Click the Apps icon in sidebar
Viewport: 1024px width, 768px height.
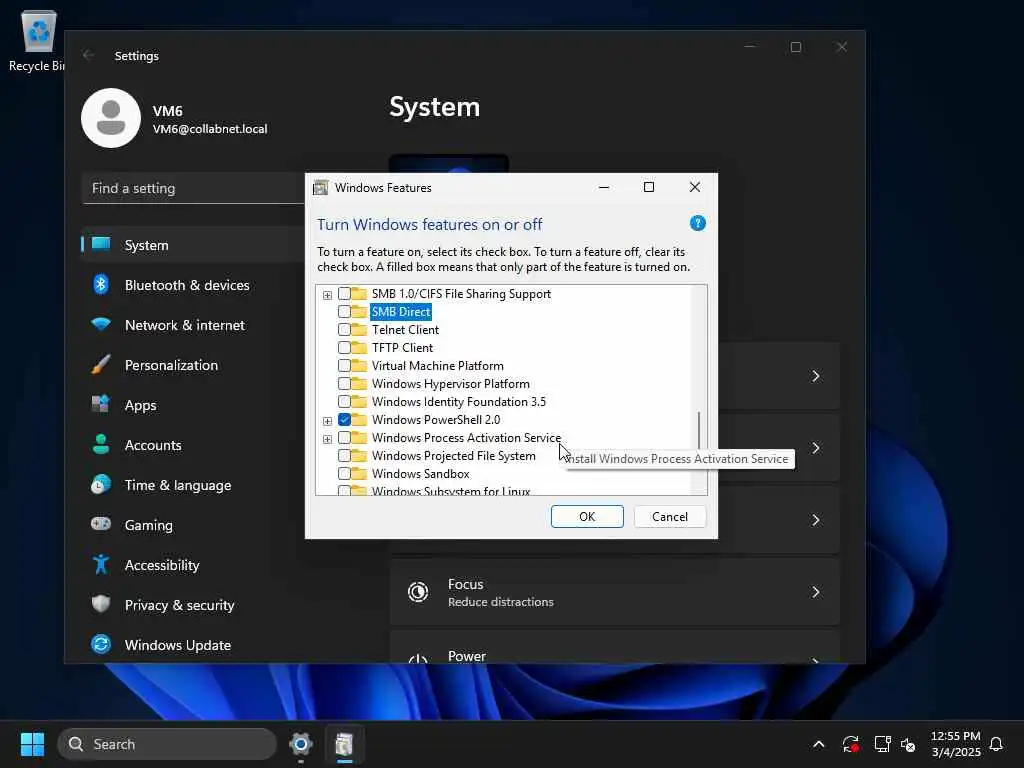pos(101,404)
